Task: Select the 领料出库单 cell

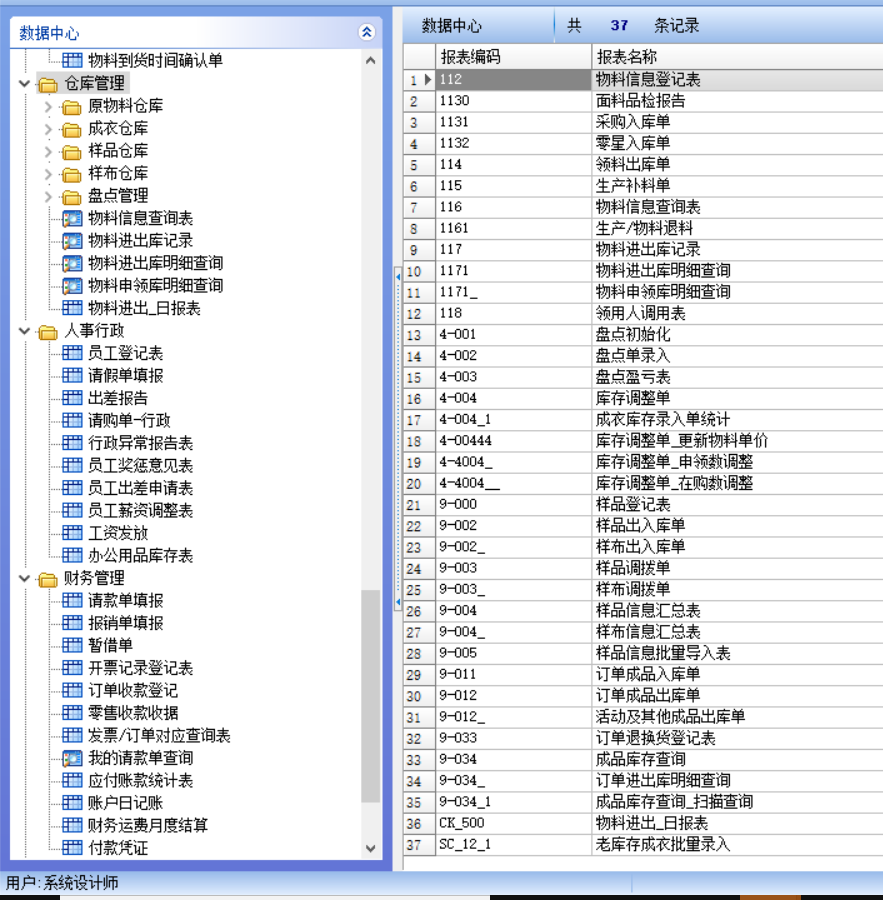Action: coord(737,165)
